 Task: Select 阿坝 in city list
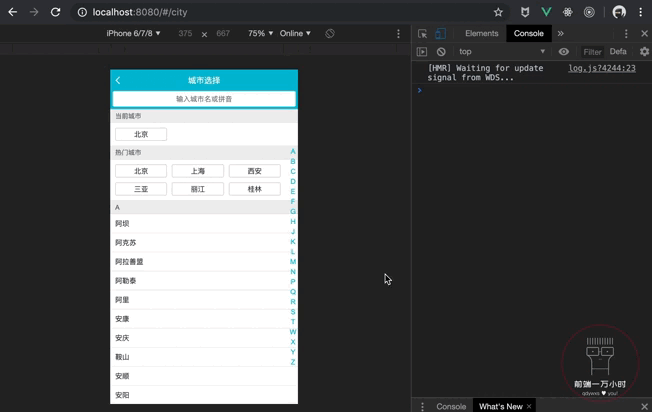[x=204, y=224]
